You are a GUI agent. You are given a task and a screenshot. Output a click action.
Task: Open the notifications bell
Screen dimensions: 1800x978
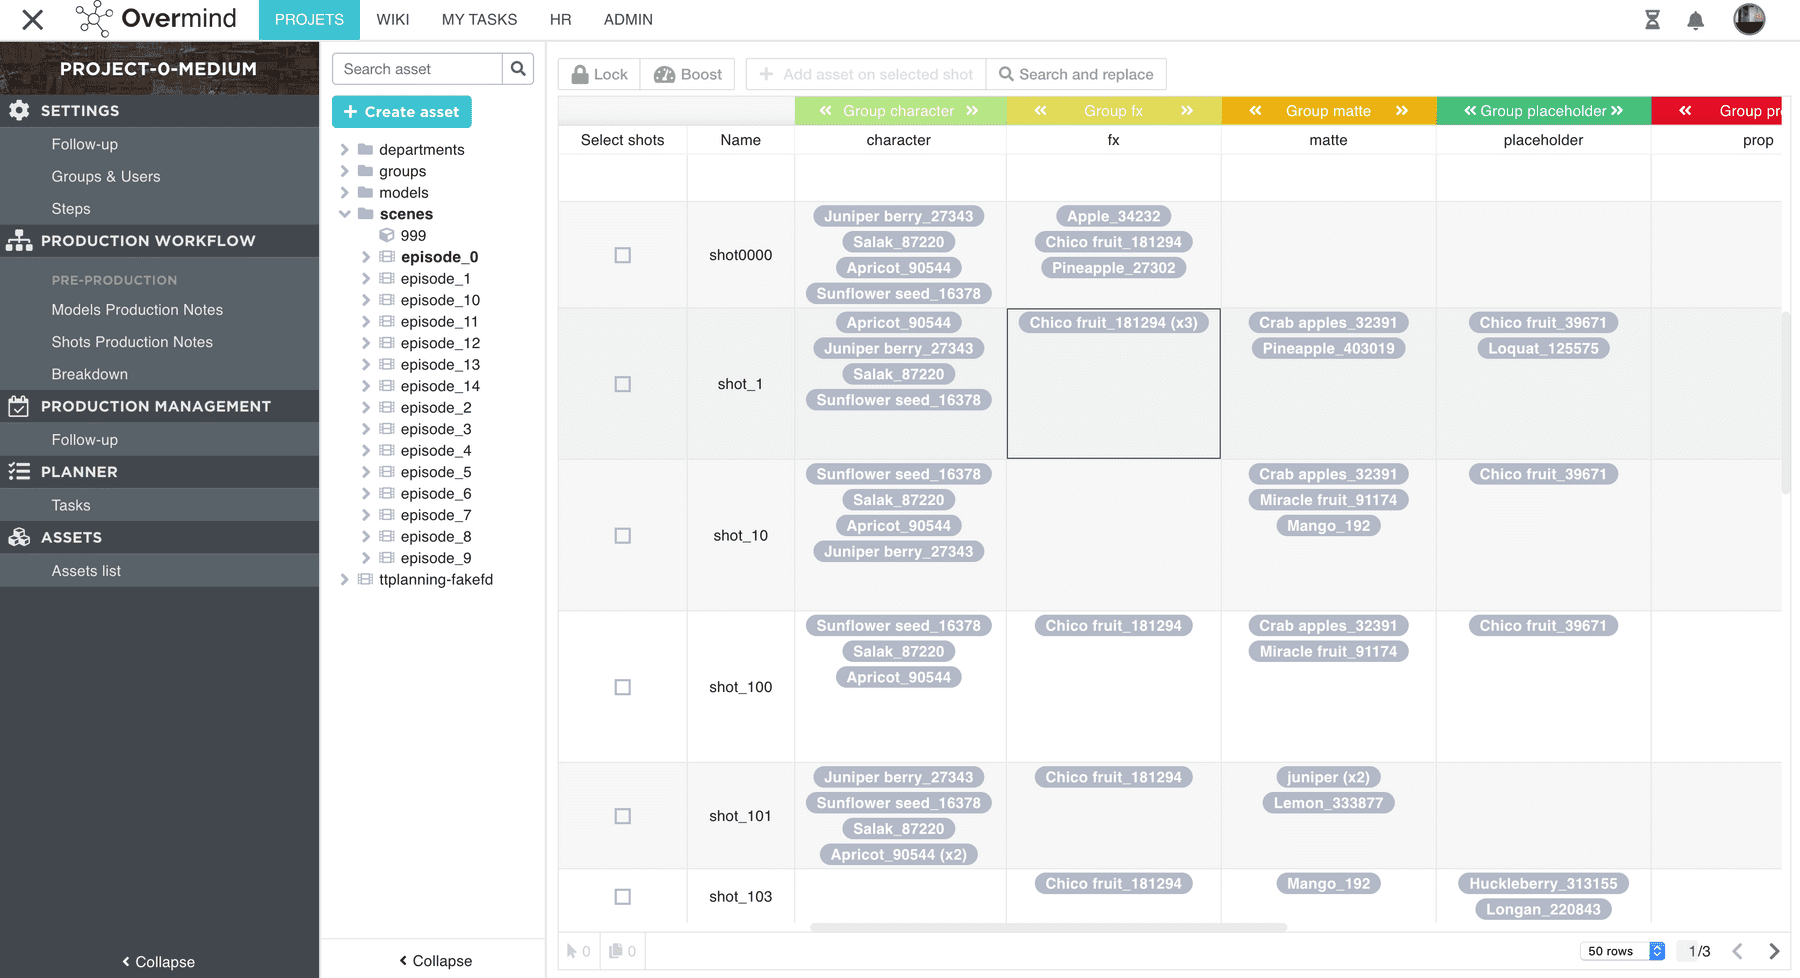pos(1695,20)
